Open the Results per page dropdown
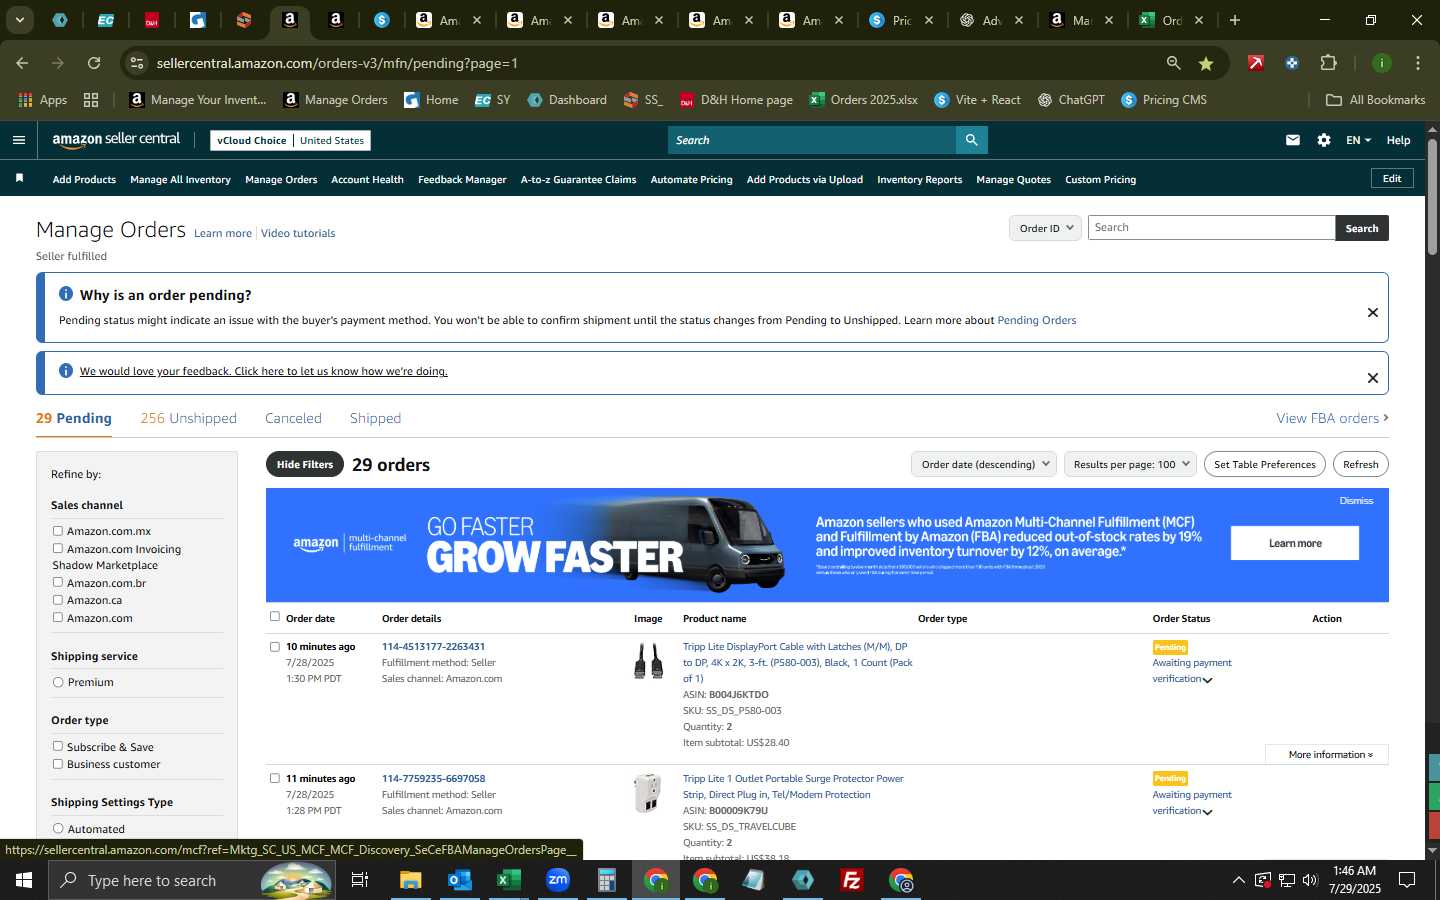Screen dimensions: 1440x900 point(1130,464)
